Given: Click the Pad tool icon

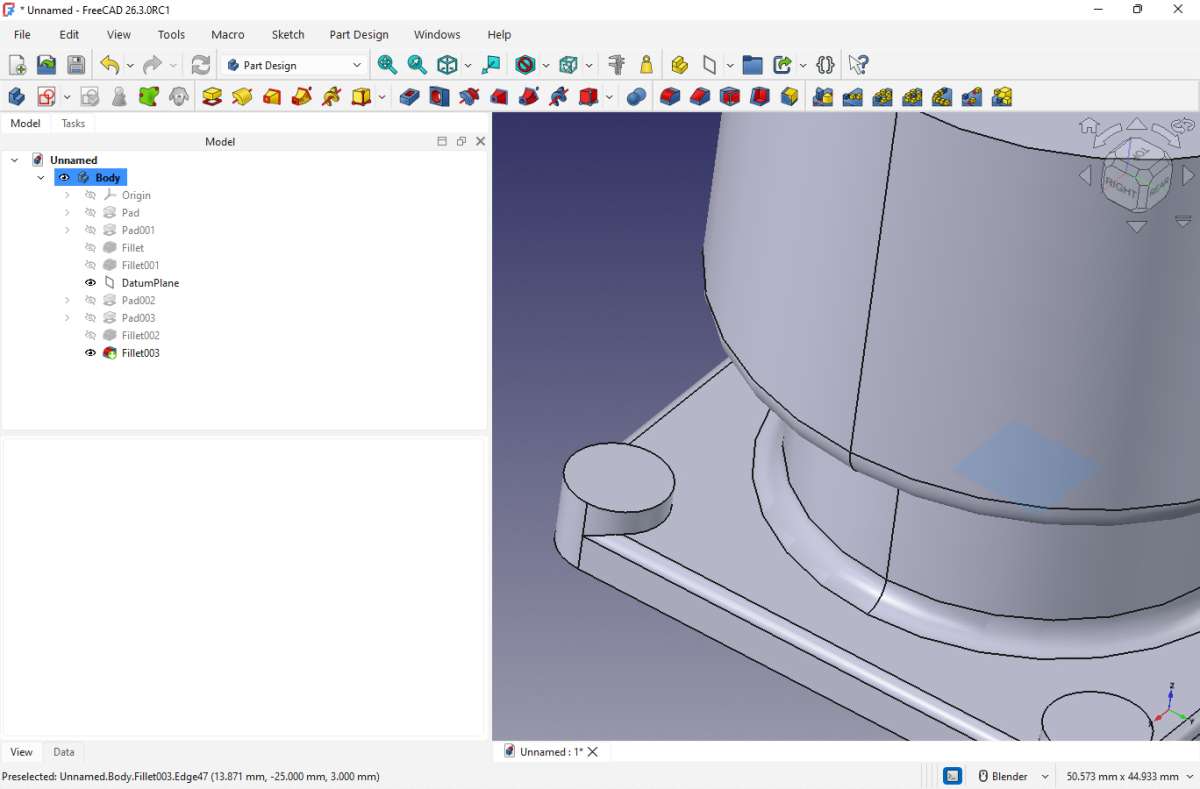Looking at the screenshot, I should (212, 96).
